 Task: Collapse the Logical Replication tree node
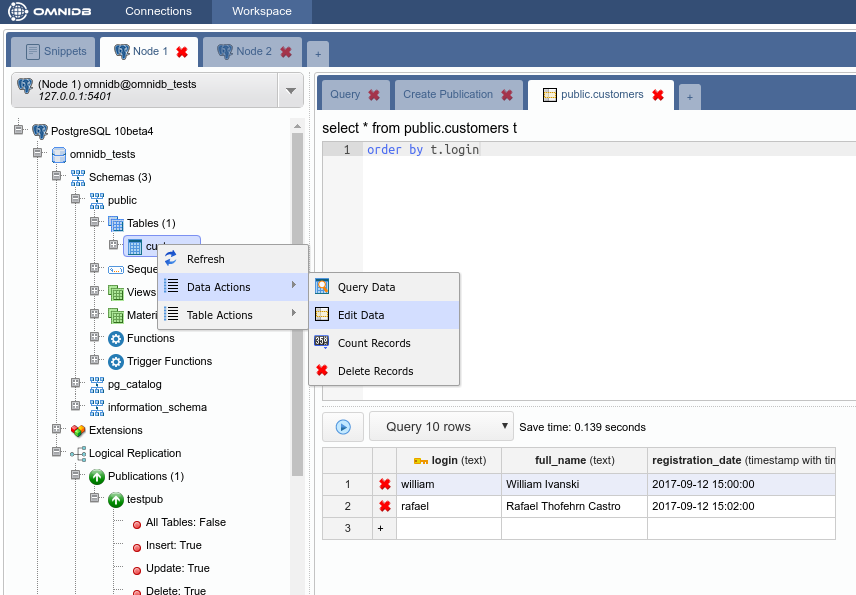[57, 453]
